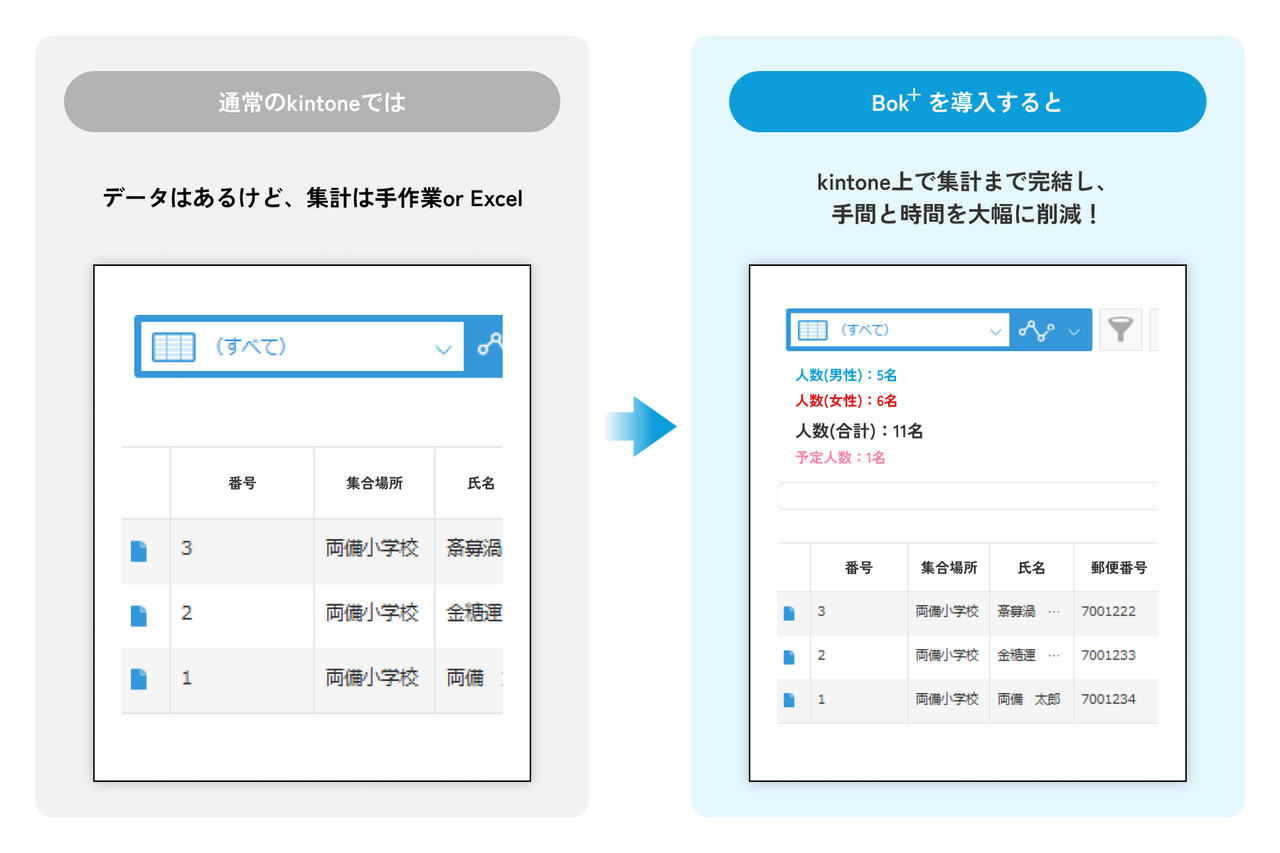Click the 集合場所 column header in right table
The image size is (1280, 853).
[948, 567]
